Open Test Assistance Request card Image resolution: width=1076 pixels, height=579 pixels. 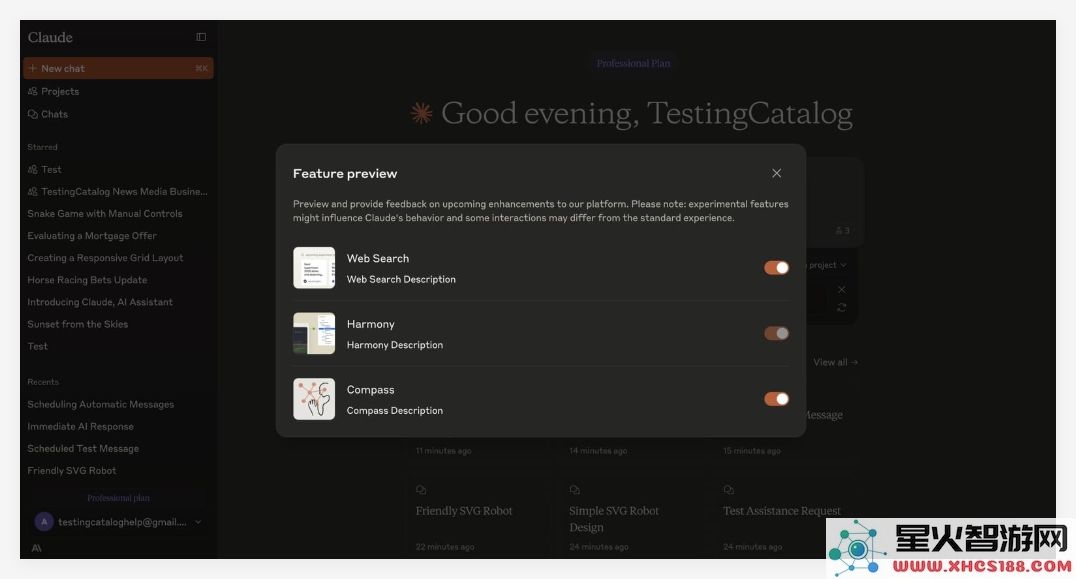(x=784, y=517)
